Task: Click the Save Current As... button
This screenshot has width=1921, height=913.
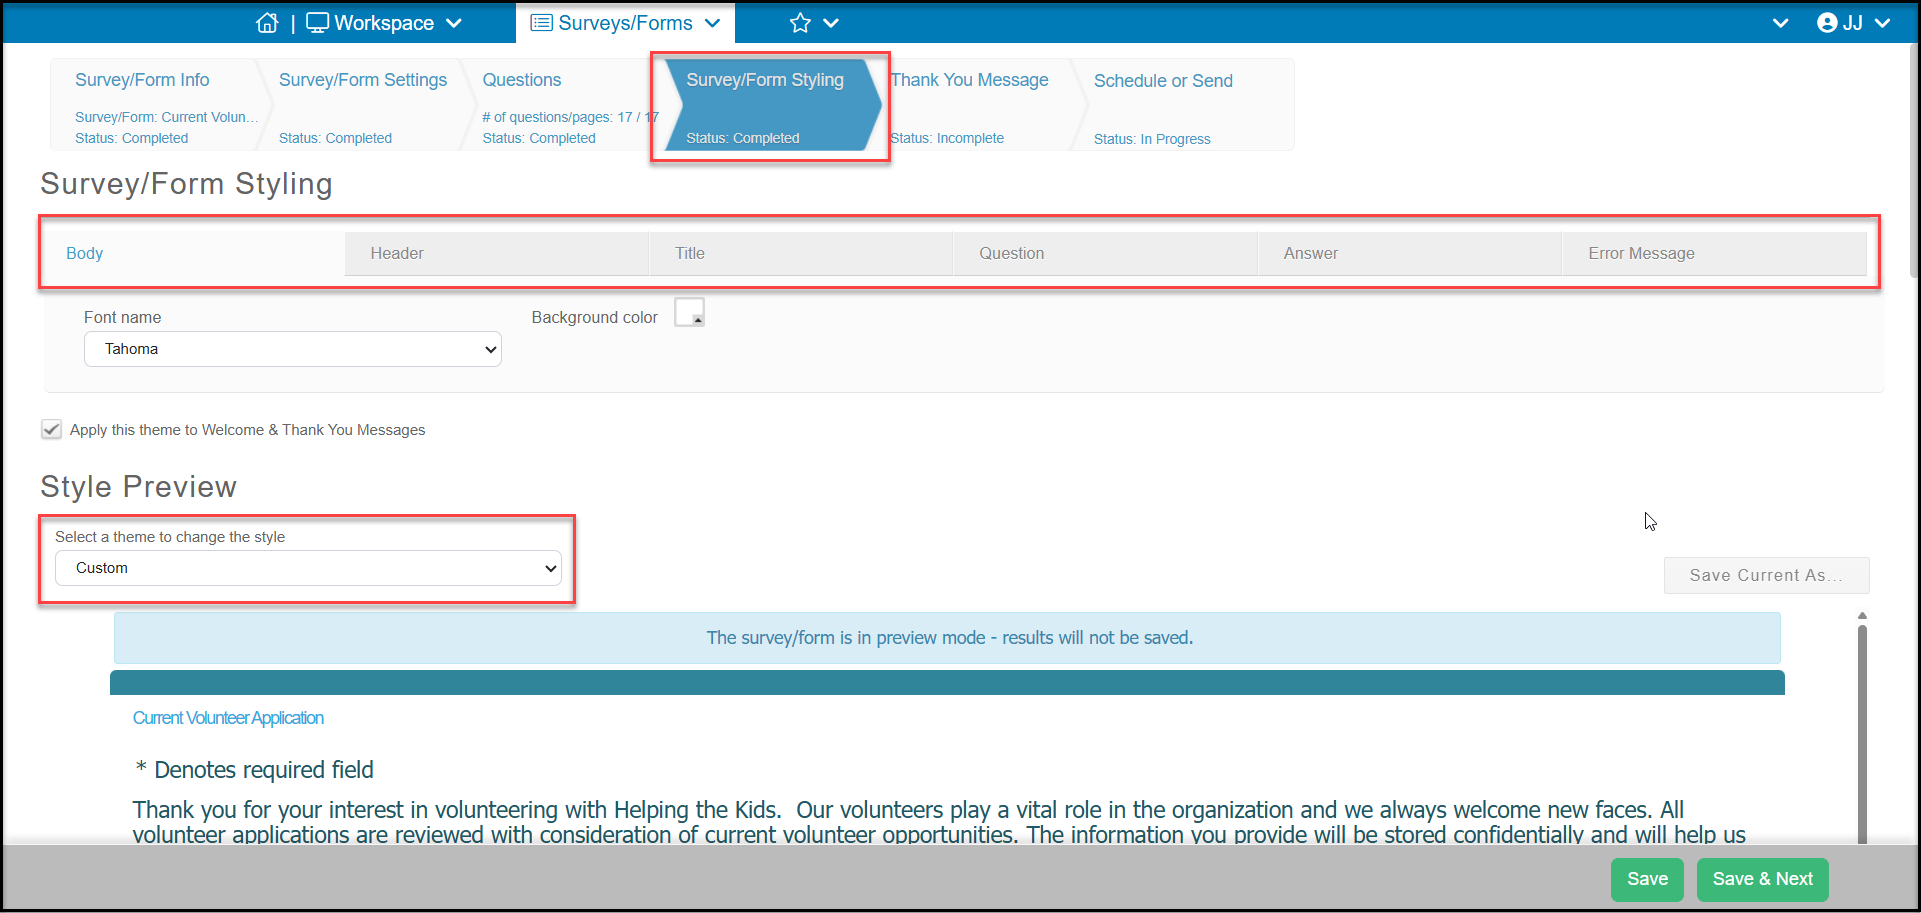Action: 1766,575
